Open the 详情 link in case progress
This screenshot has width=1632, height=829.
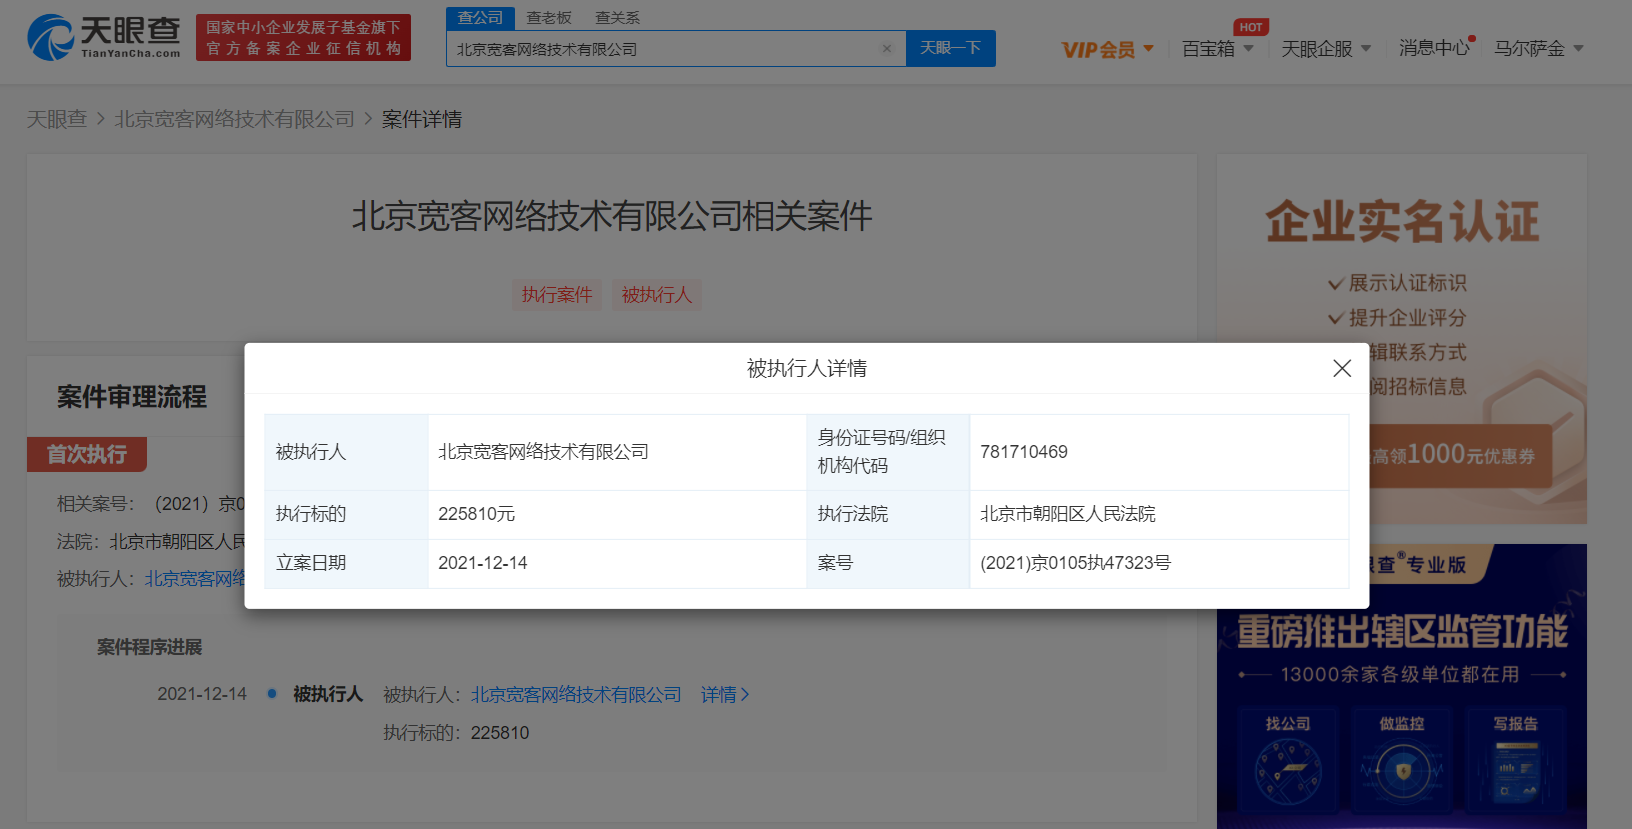(725, 694)
